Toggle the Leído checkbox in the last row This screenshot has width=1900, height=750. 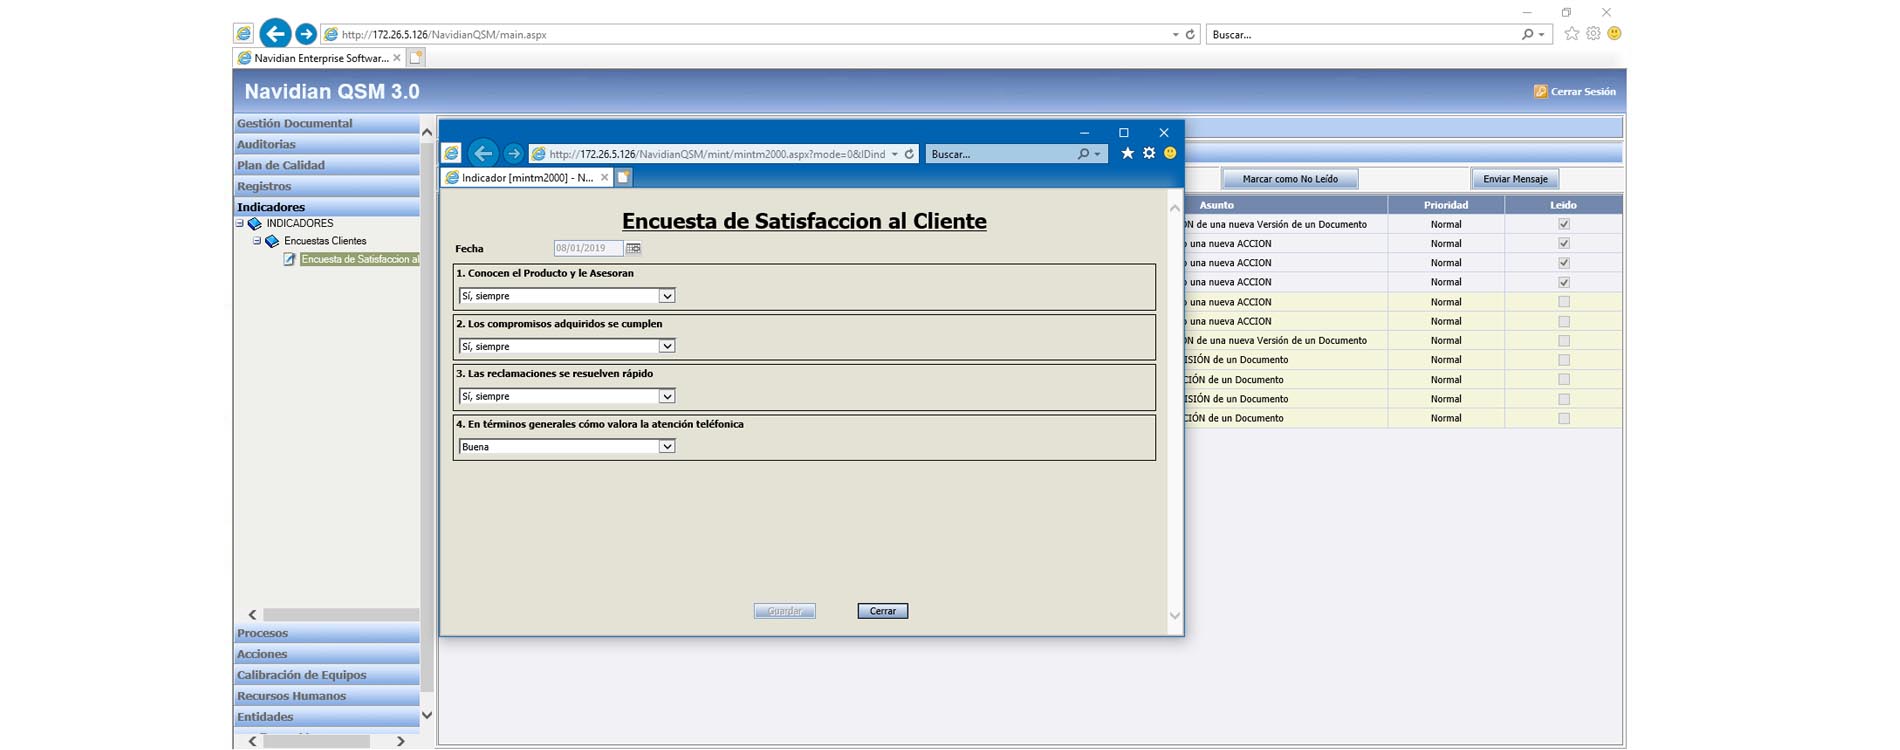pos(1563,419)
